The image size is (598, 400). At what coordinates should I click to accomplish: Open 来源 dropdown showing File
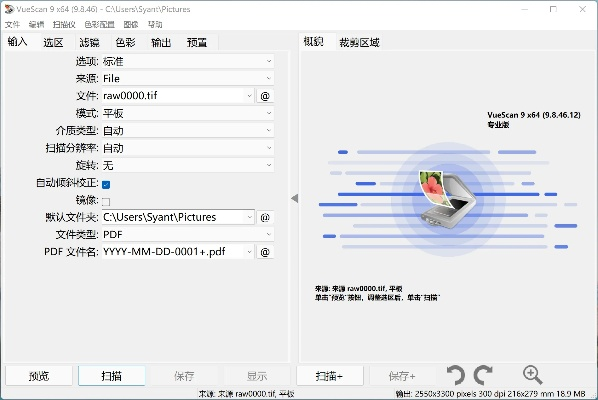188,79
